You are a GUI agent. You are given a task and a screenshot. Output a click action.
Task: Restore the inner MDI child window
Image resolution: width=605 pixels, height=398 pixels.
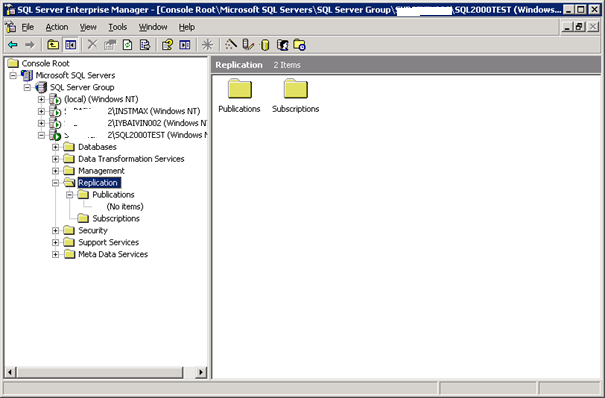(x=579, y=27)
